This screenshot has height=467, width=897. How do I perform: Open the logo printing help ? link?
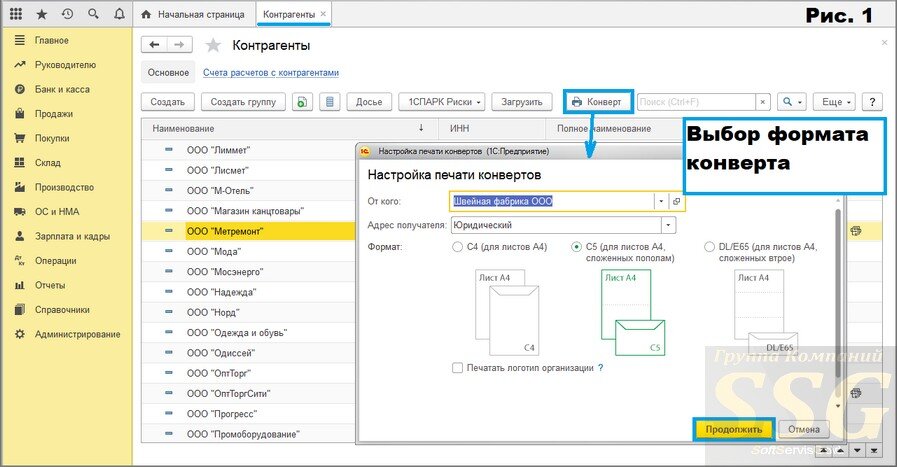click(x=601, y=368)
